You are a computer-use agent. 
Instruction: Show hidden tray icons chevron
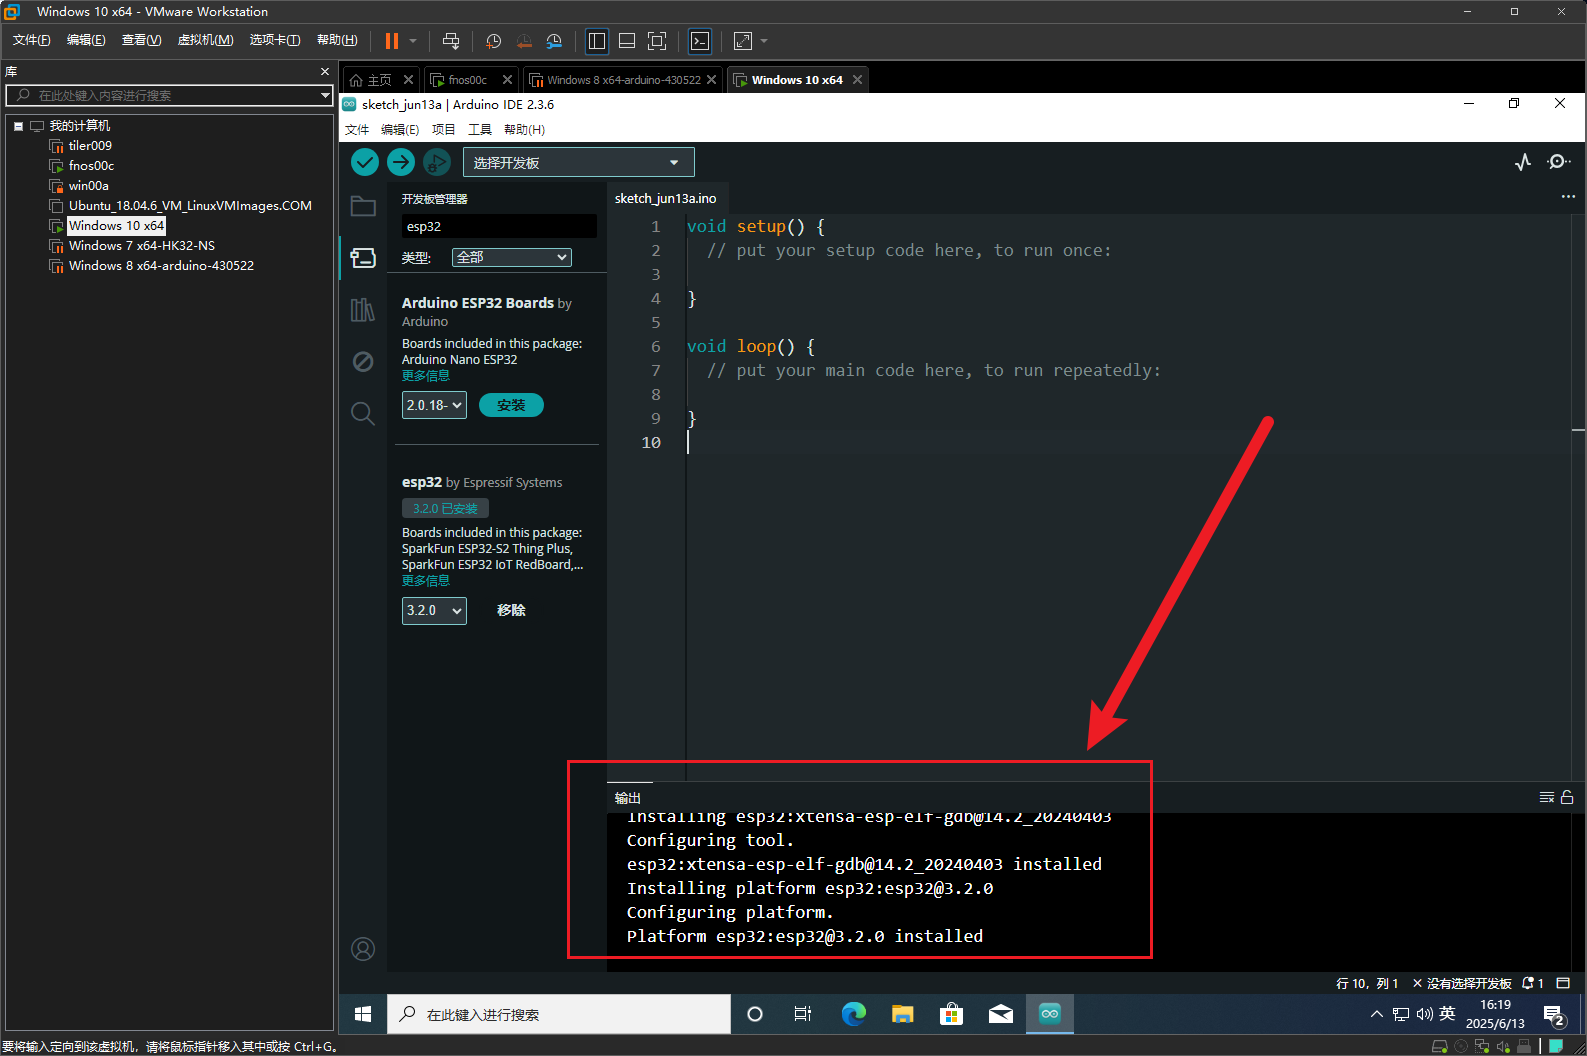point(1377,1014)
